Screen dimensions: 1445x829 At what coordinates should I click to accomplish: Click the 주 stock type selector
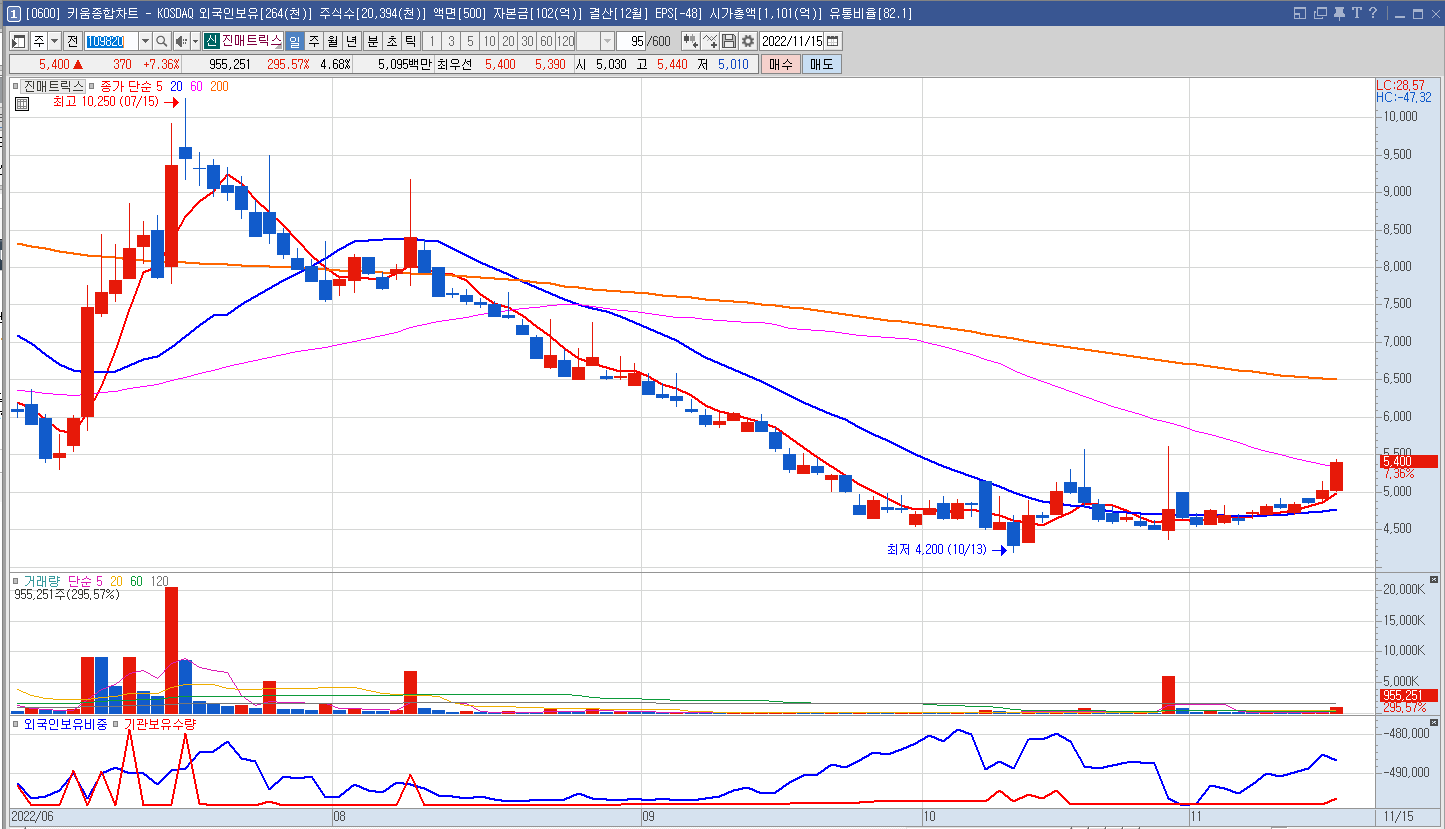[x=39, y=41]
